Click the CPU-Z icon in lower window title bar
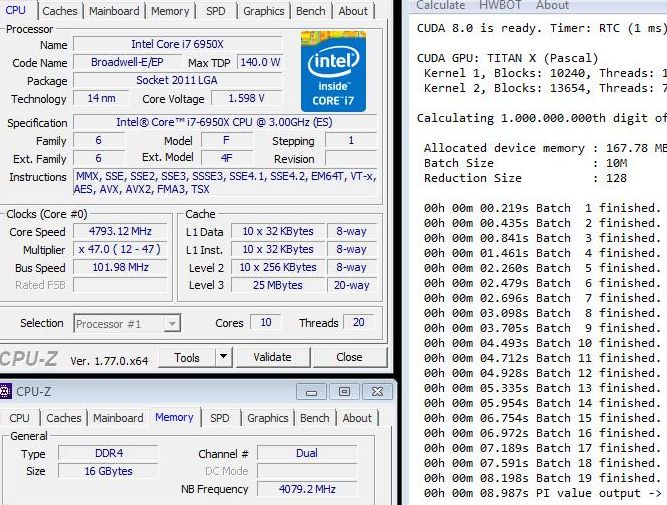The image size is (667, 505). point(9,391)
